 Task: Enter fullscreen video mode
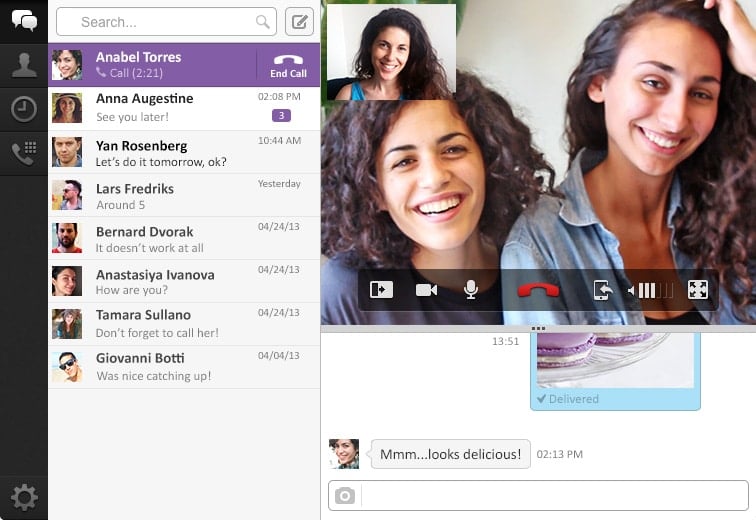tap(698, 290)
